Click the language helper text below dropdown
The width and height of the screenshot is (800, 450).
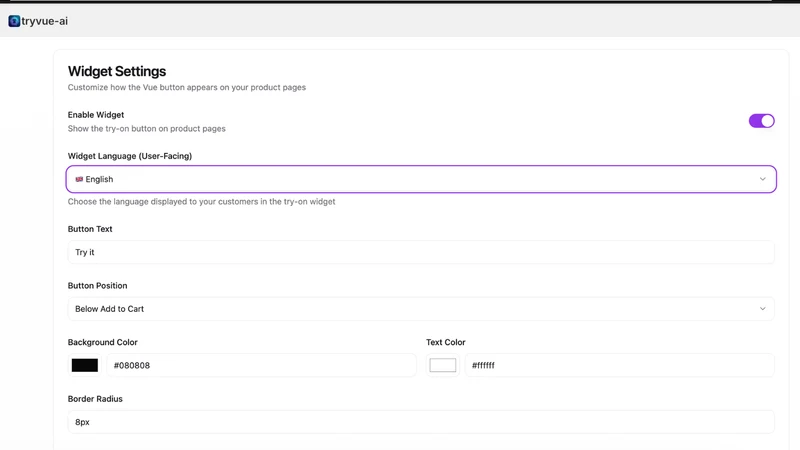point(202,202)
